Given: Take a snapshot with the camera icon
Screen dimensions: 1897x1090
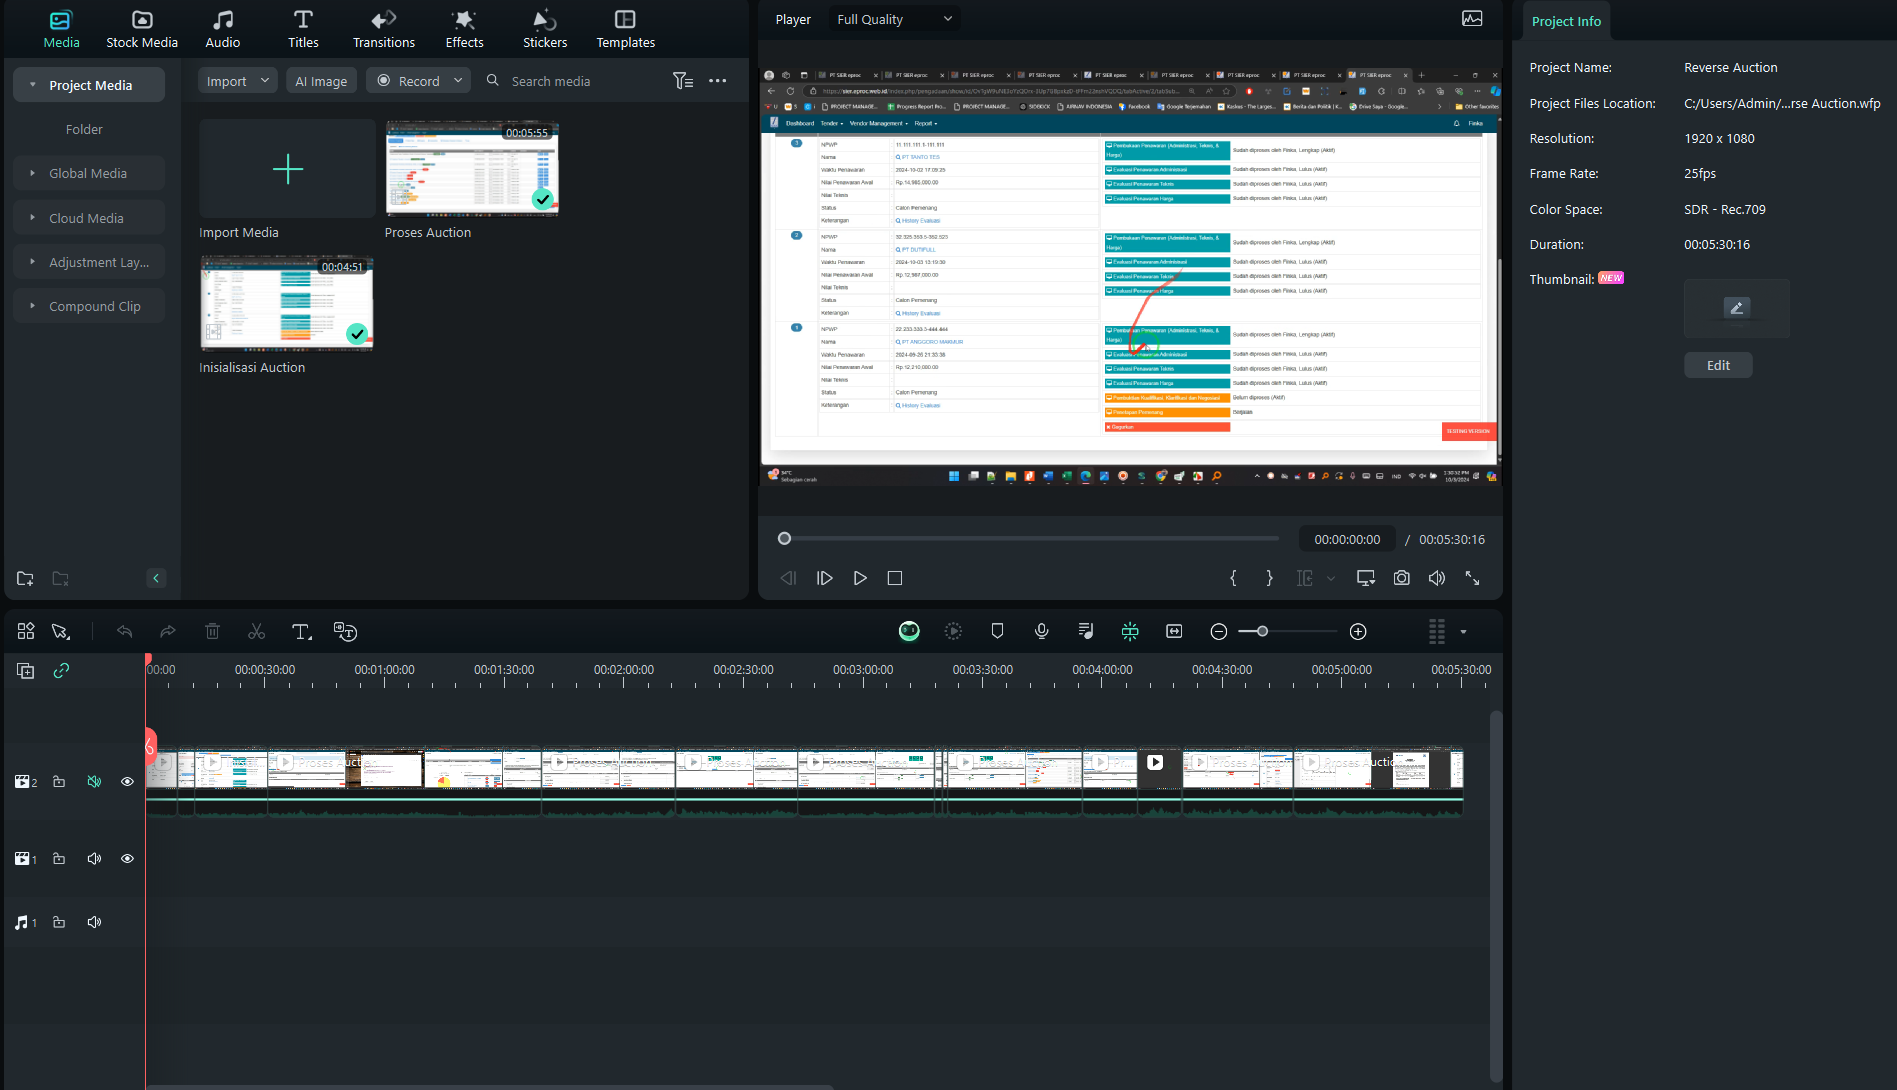Looking at the screenshot, I should [x=1401, y=578].
